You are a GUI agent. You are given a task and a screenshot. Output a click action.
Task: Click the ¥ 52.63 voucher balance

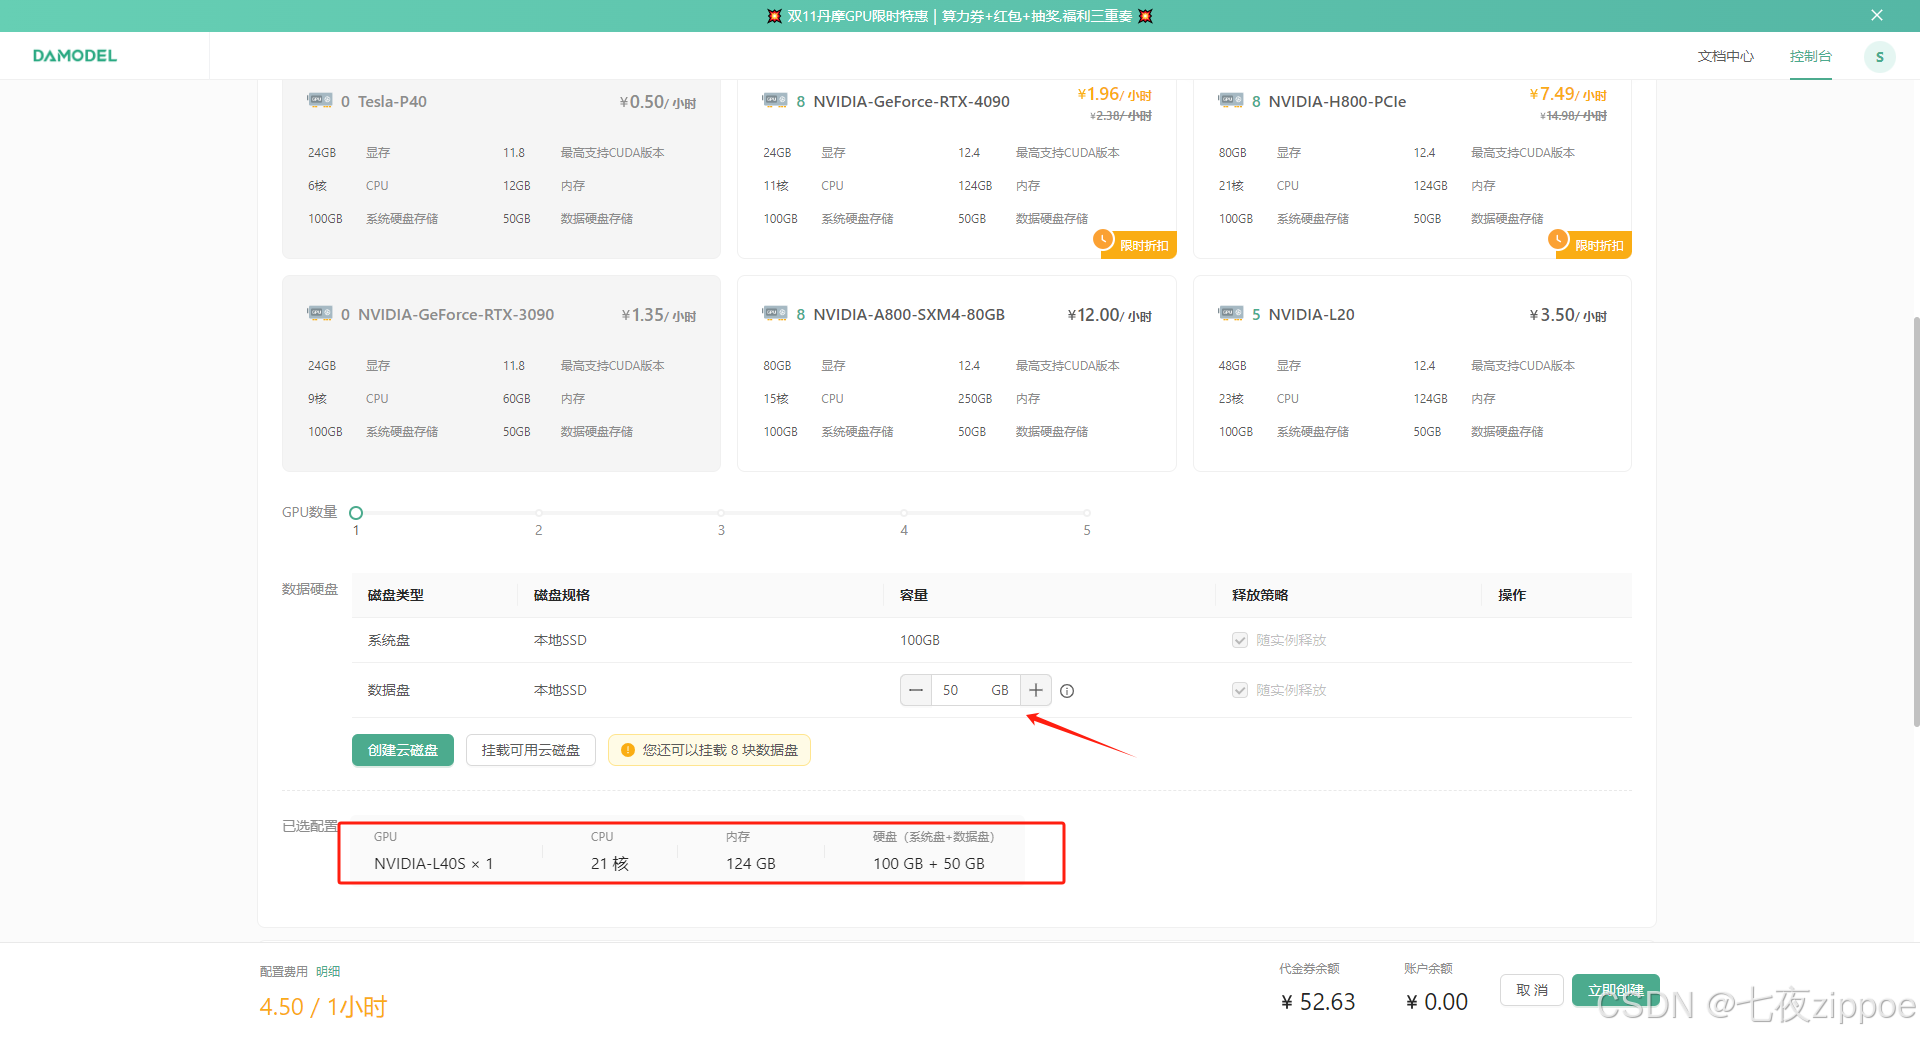pyautogui.click(x=1318, y=1002)
